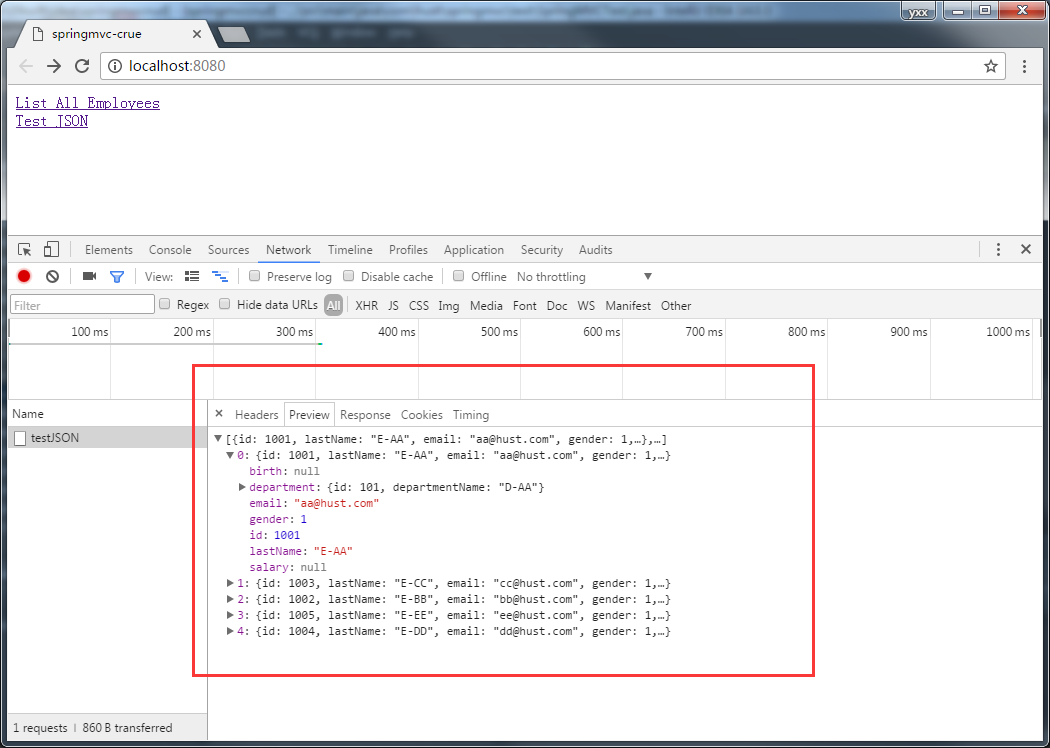Filter requests by Manifest
This screenshot has width=1050, height=748.
click(628, 305)
